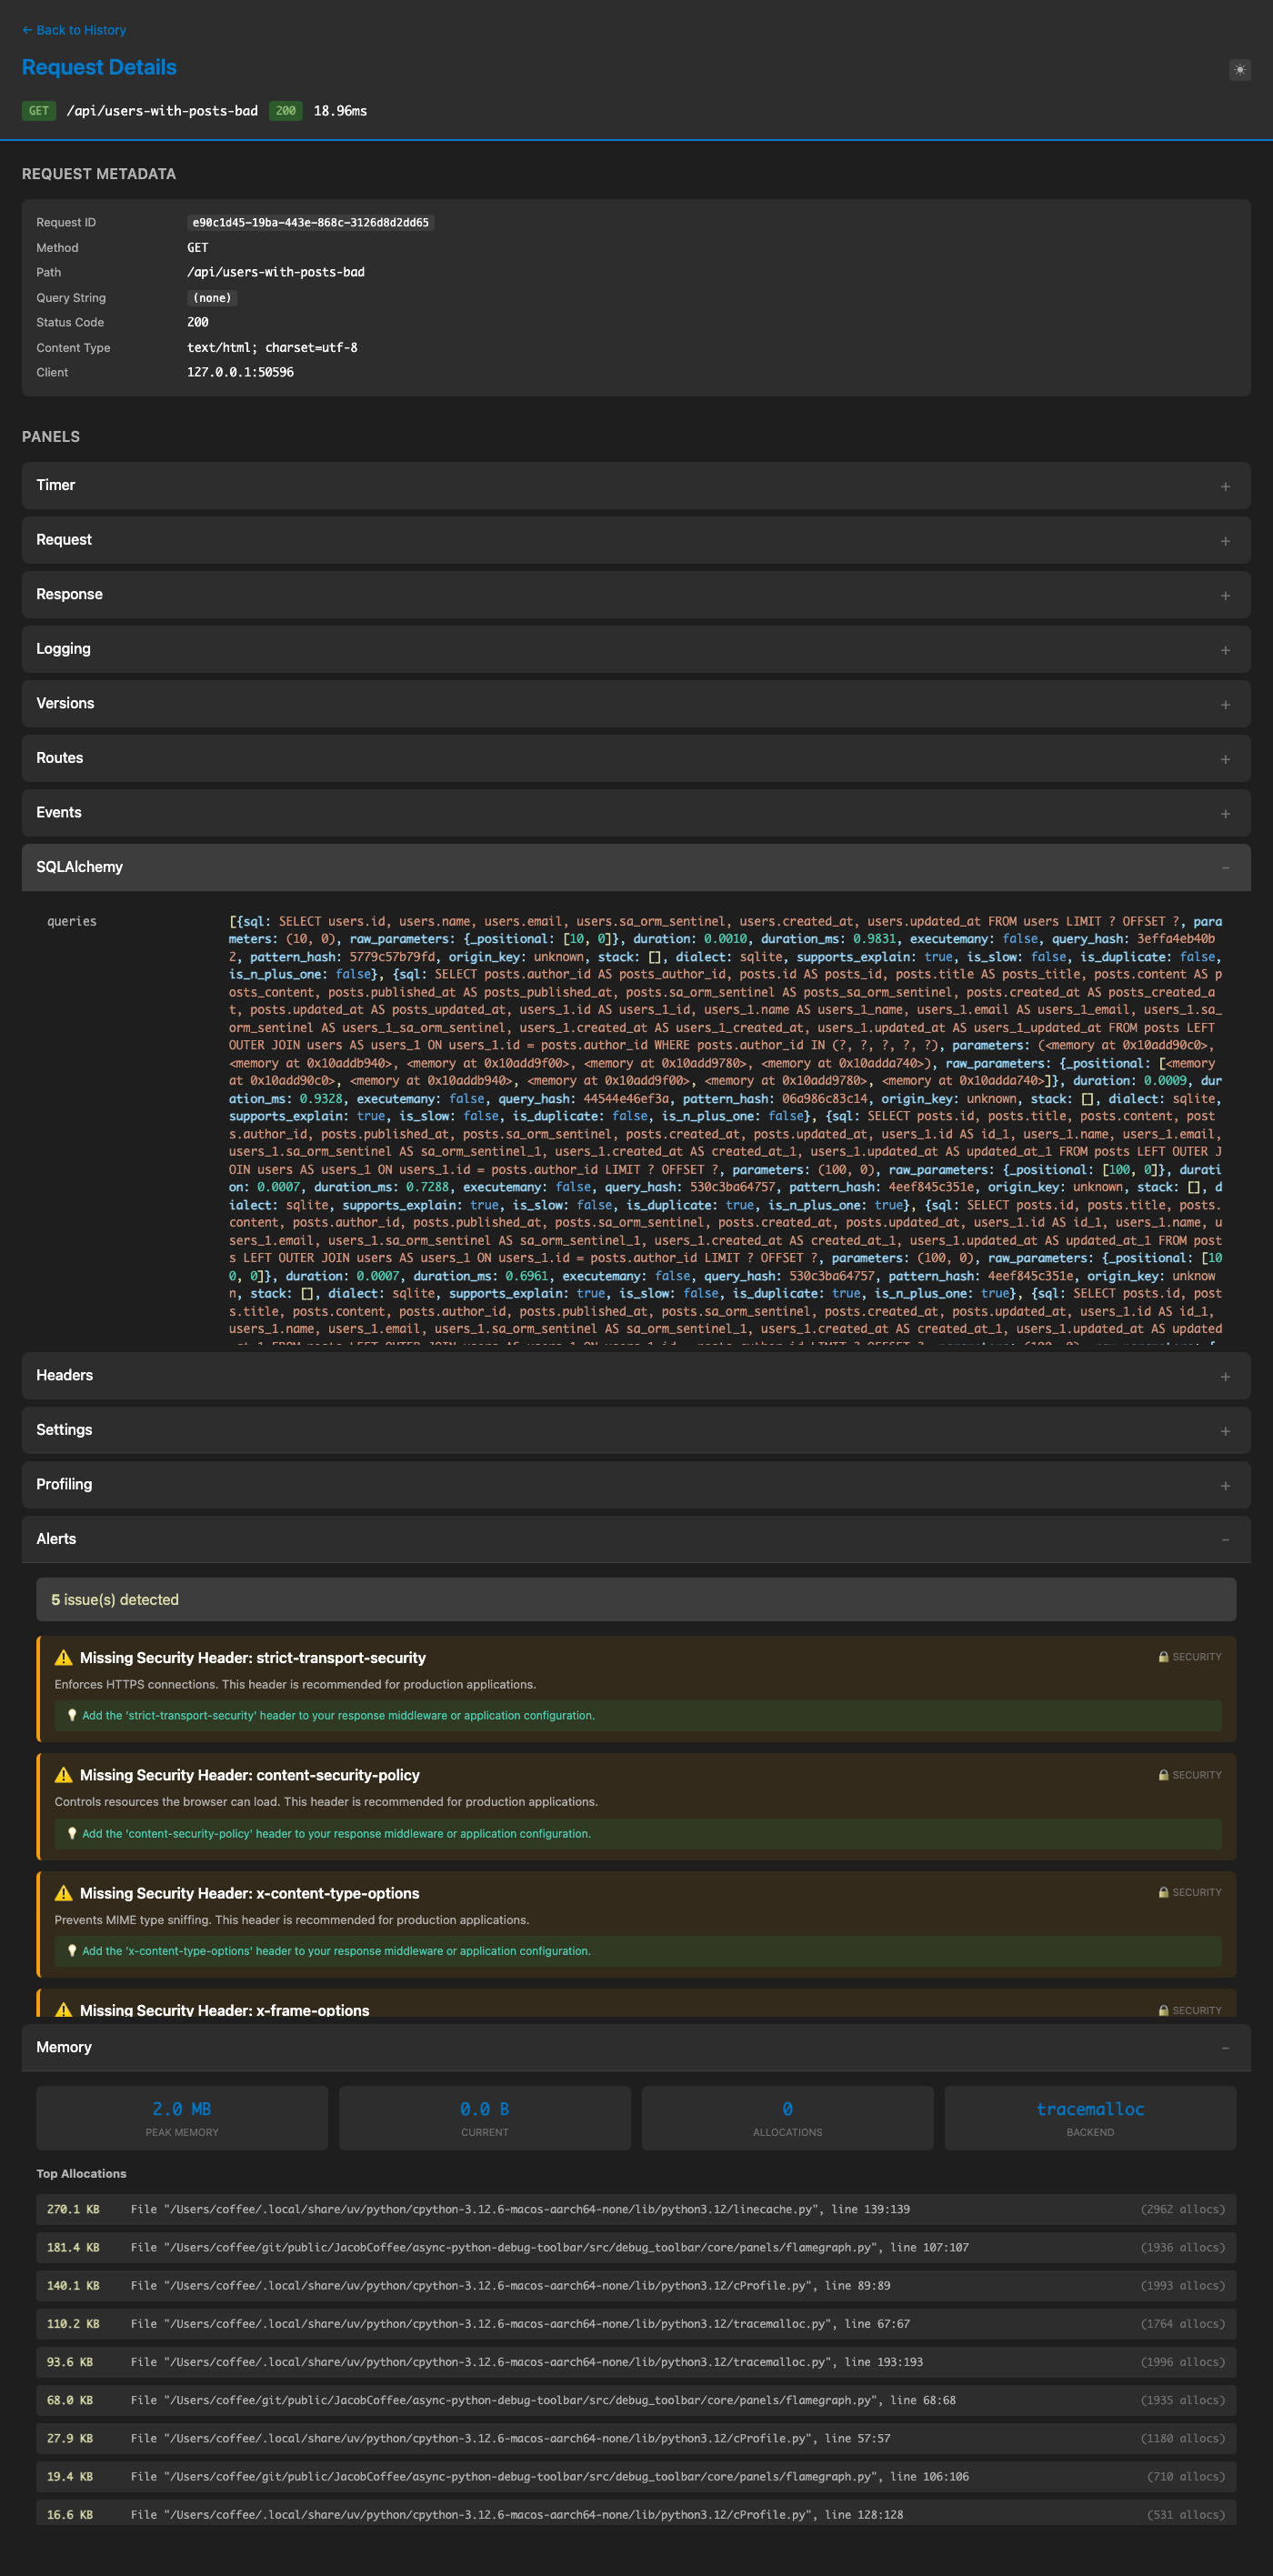This screenshot has height=2576, width=1273.
Task: Expand the Logging panel plus icon
Action: 1224,650
